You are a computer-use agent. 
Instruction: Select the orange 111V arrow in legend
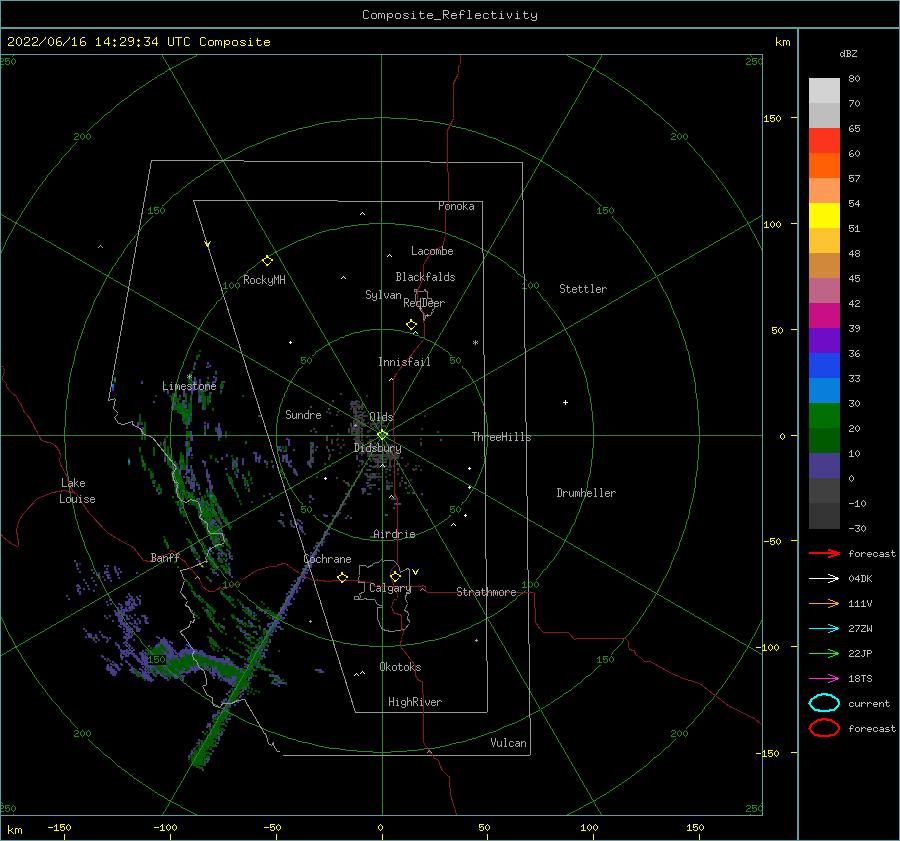(x=824, y=603)
